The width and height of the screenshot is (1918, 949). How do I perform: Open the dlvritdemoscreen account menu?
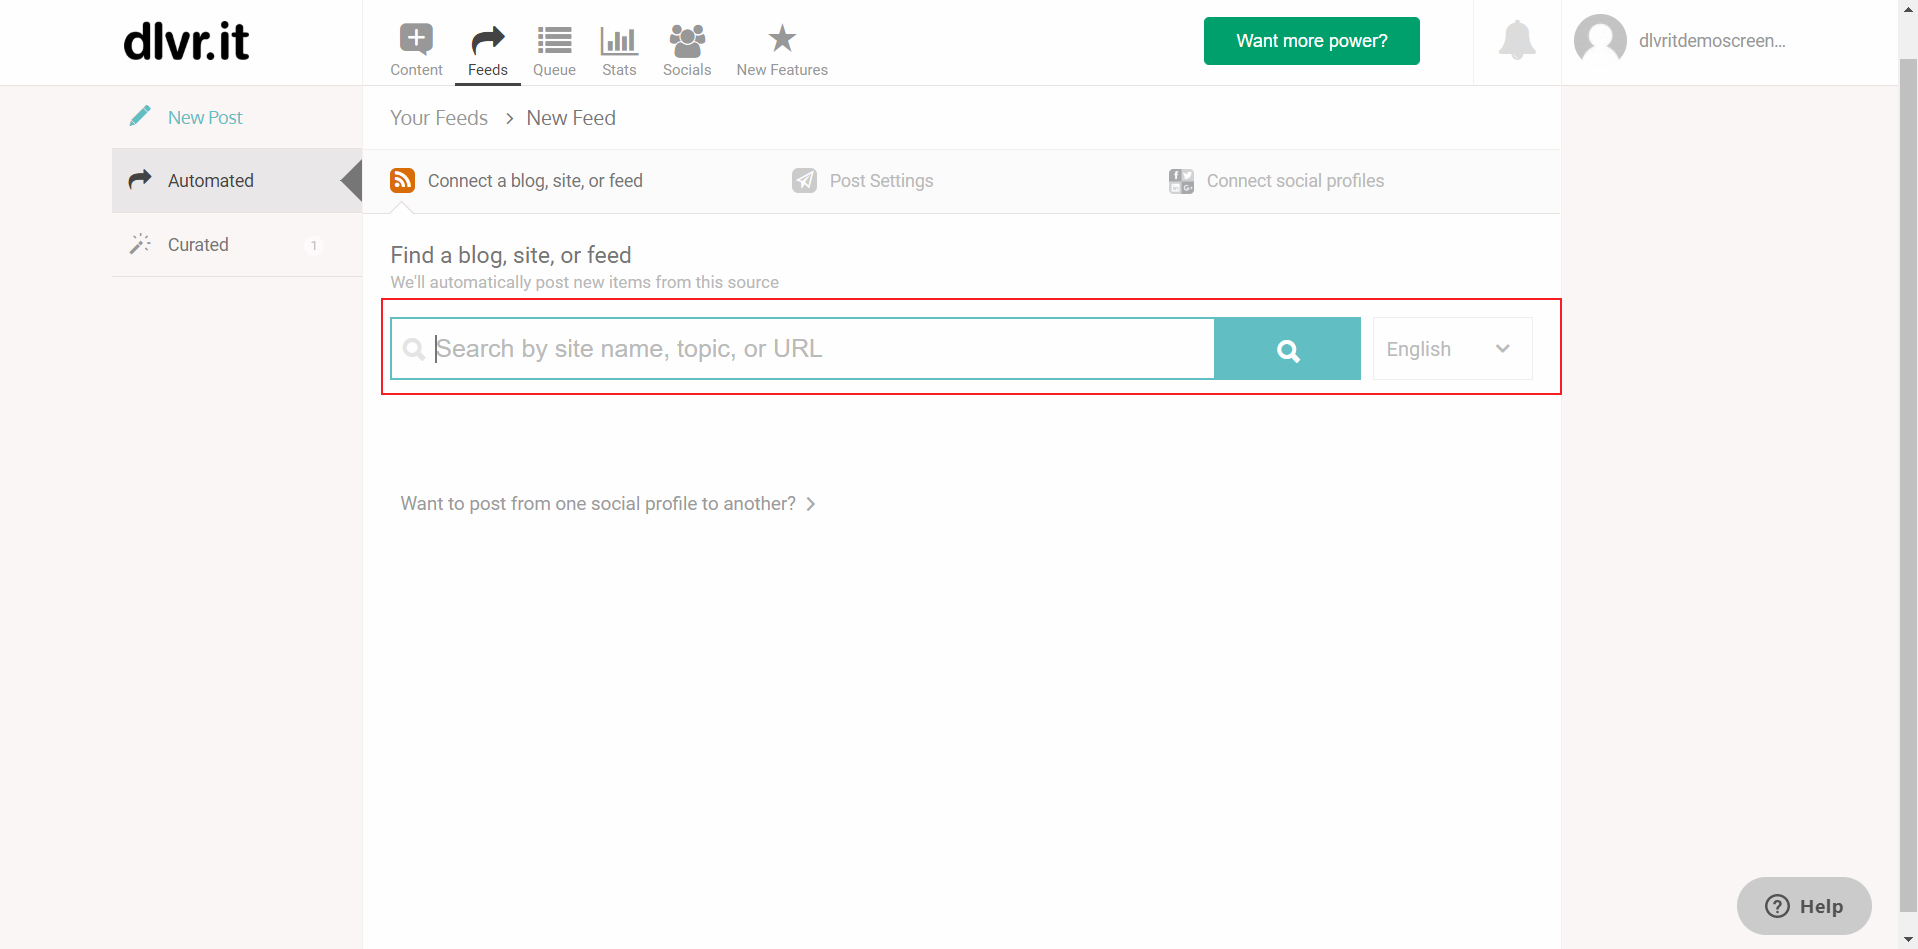[1711, 41]
